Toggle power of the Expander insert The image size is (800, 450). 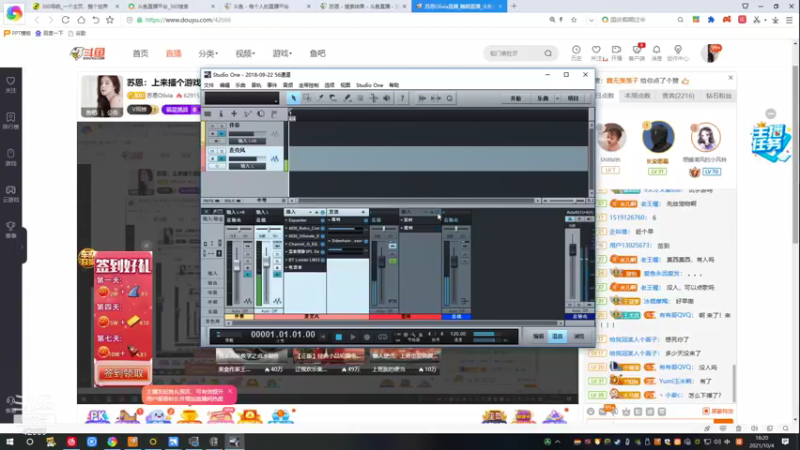pos(323,220)
